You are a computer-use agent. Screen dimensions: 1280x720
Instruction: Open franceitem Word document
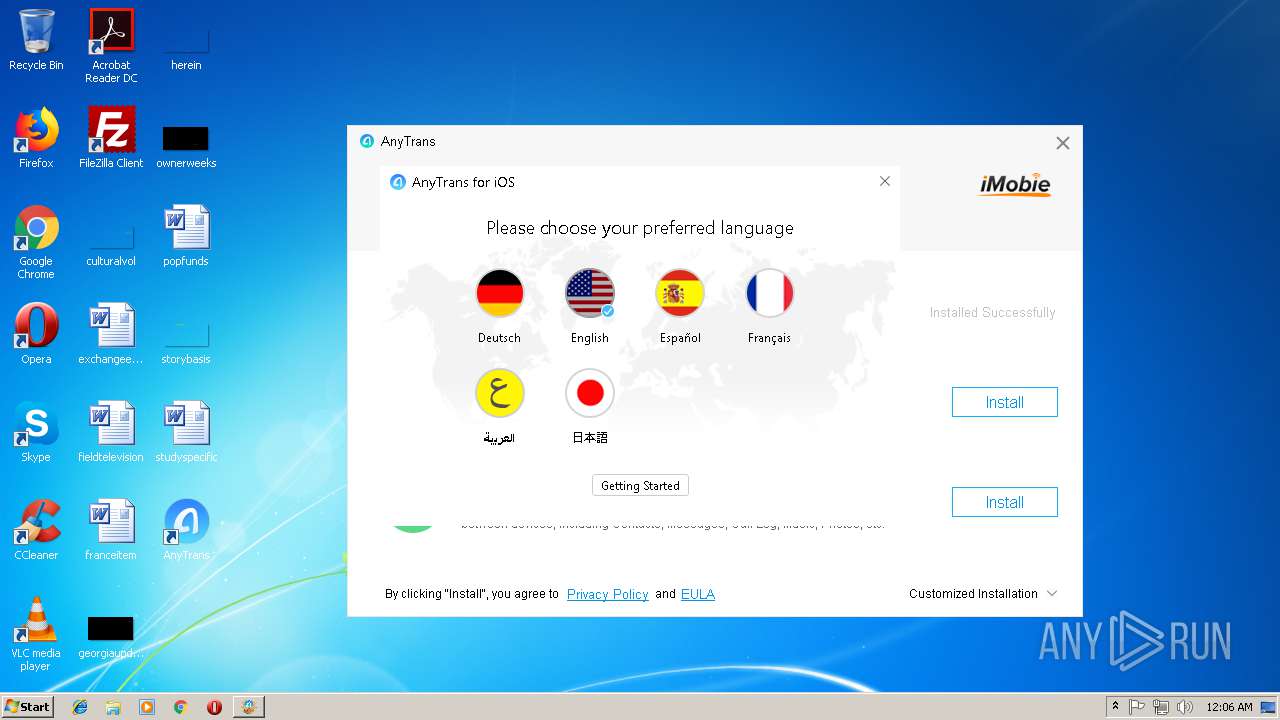point(111,530)
